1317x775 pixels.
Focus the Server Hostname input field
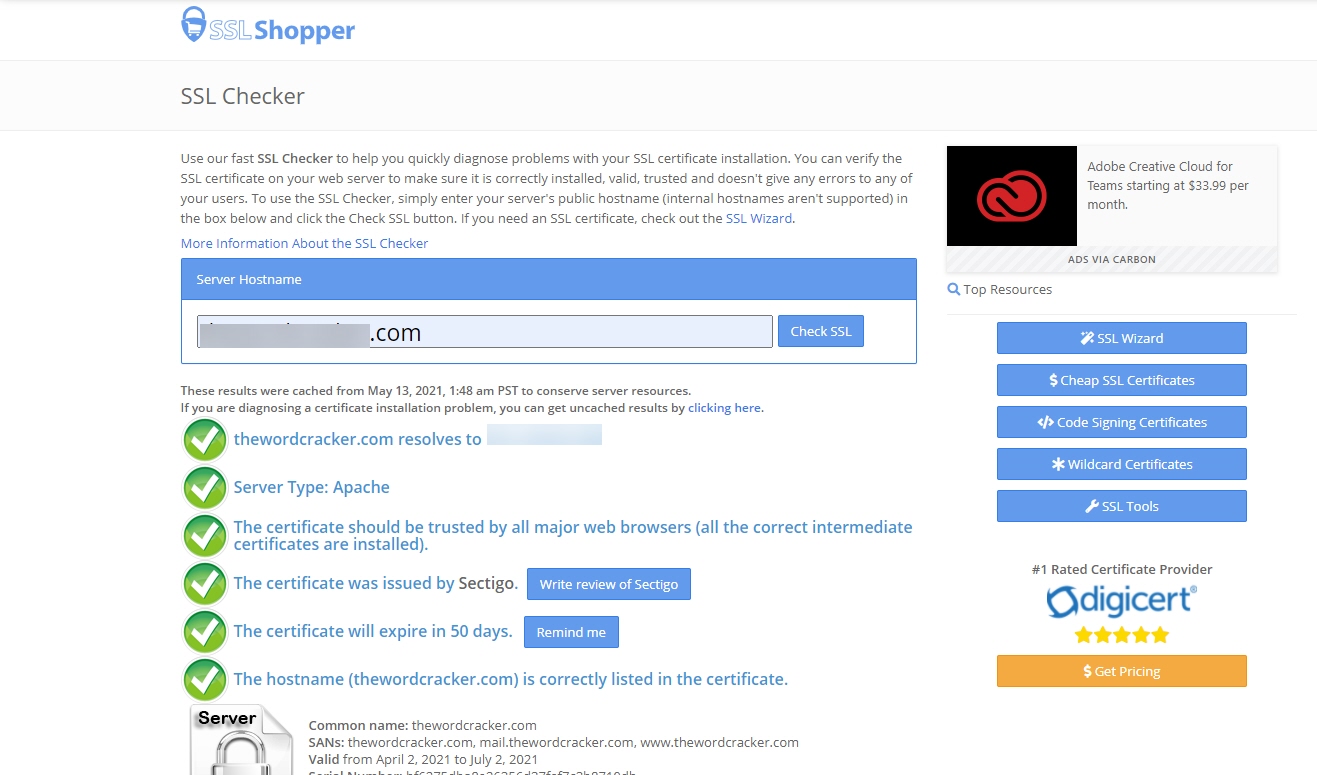pyautogui.click(x=484, y=332)
